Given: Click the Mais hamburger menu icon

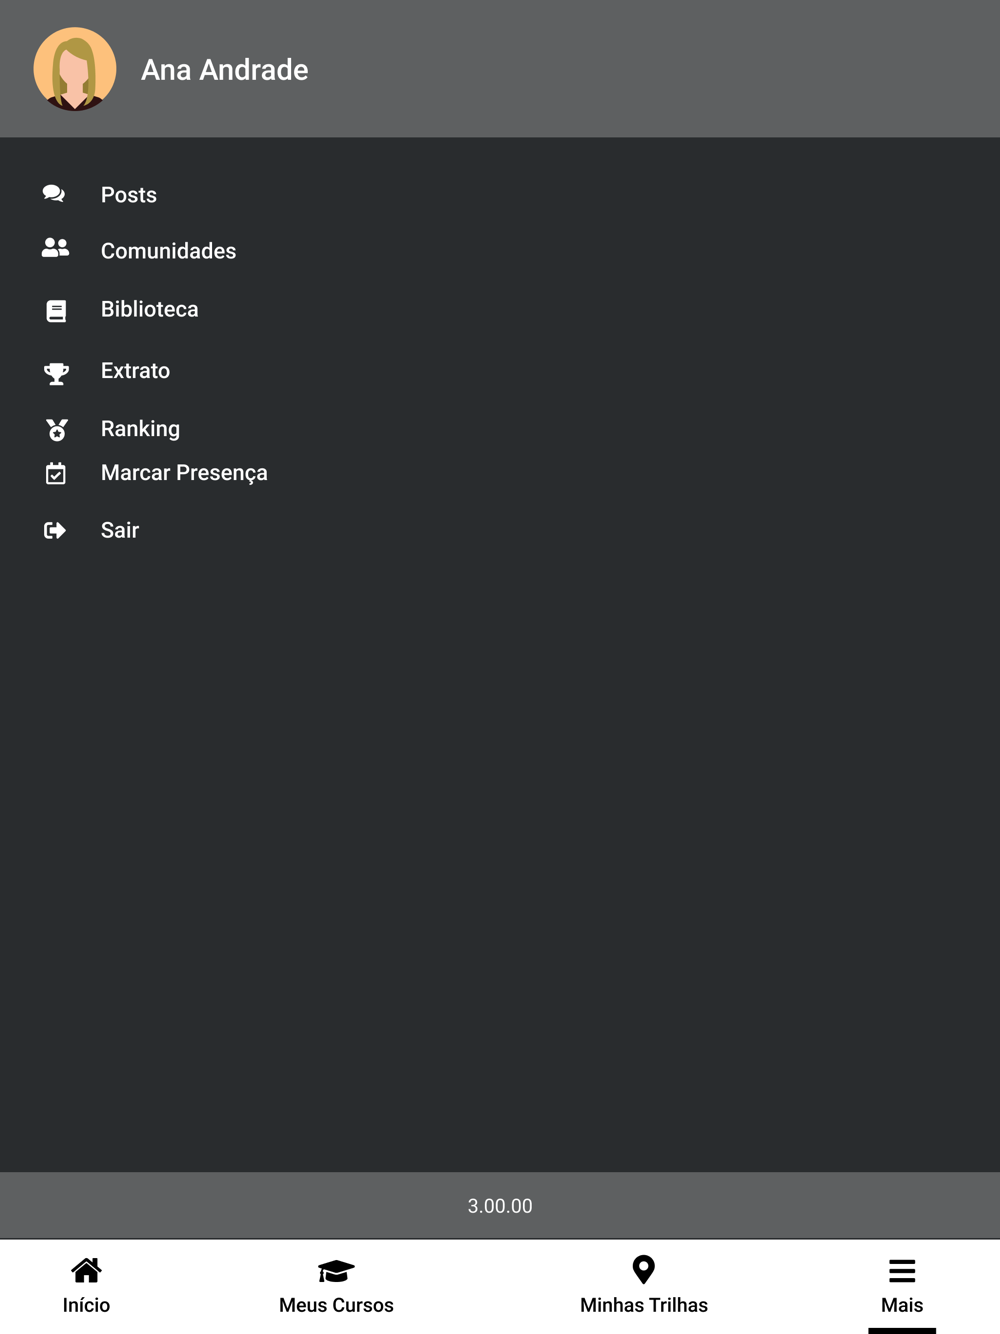Looking at the screenshot, I should pyautogui.click(x=902, y=1271).
